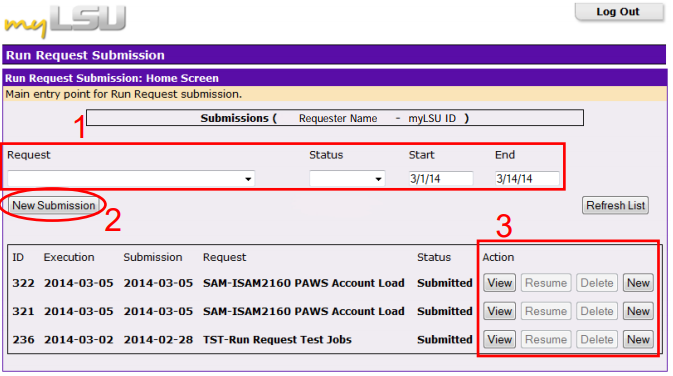Click 'SAM-ISAM2160 PAWS Account Load' in row 322
The image size is (673, 376).
[x=303, y=283]
